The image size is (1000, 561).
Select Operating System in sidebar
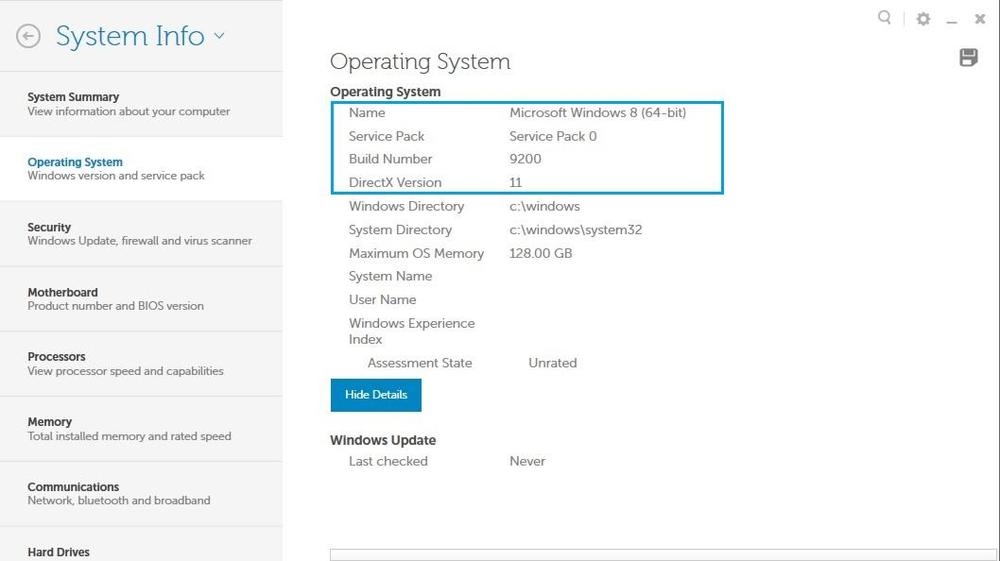(115, 169)
